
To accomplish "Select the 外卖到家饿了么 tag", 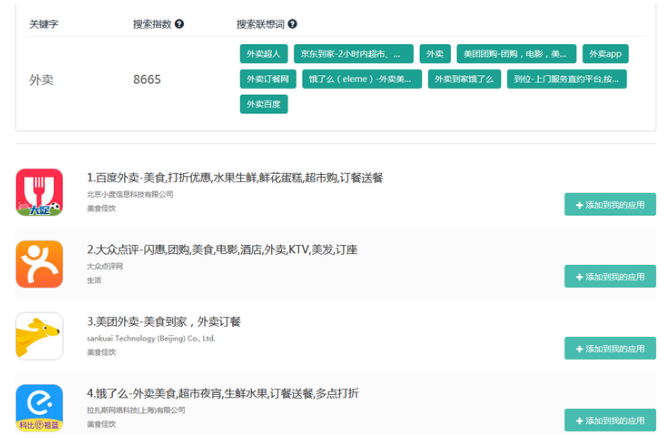I will pos(465,79).
